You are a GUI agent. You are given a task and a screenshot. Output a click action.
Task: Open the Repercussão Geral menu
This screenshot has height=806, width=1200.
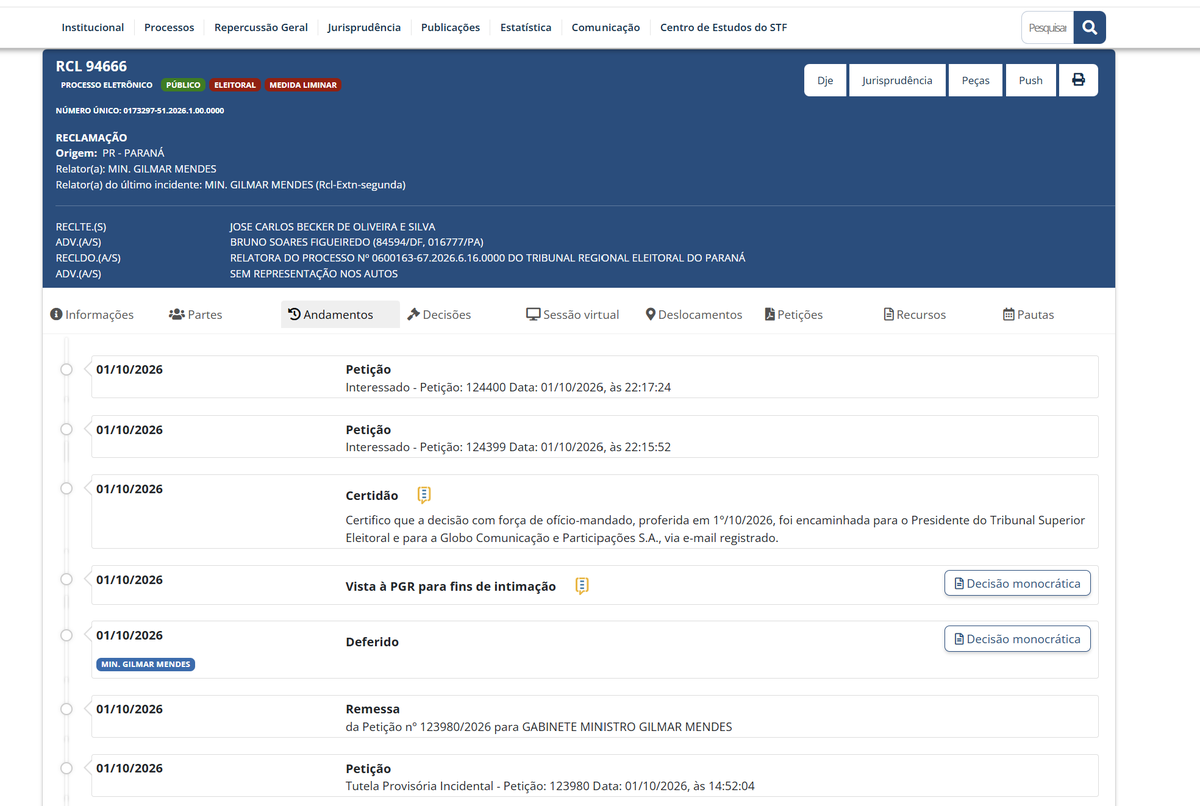click(x=261, y=28)
